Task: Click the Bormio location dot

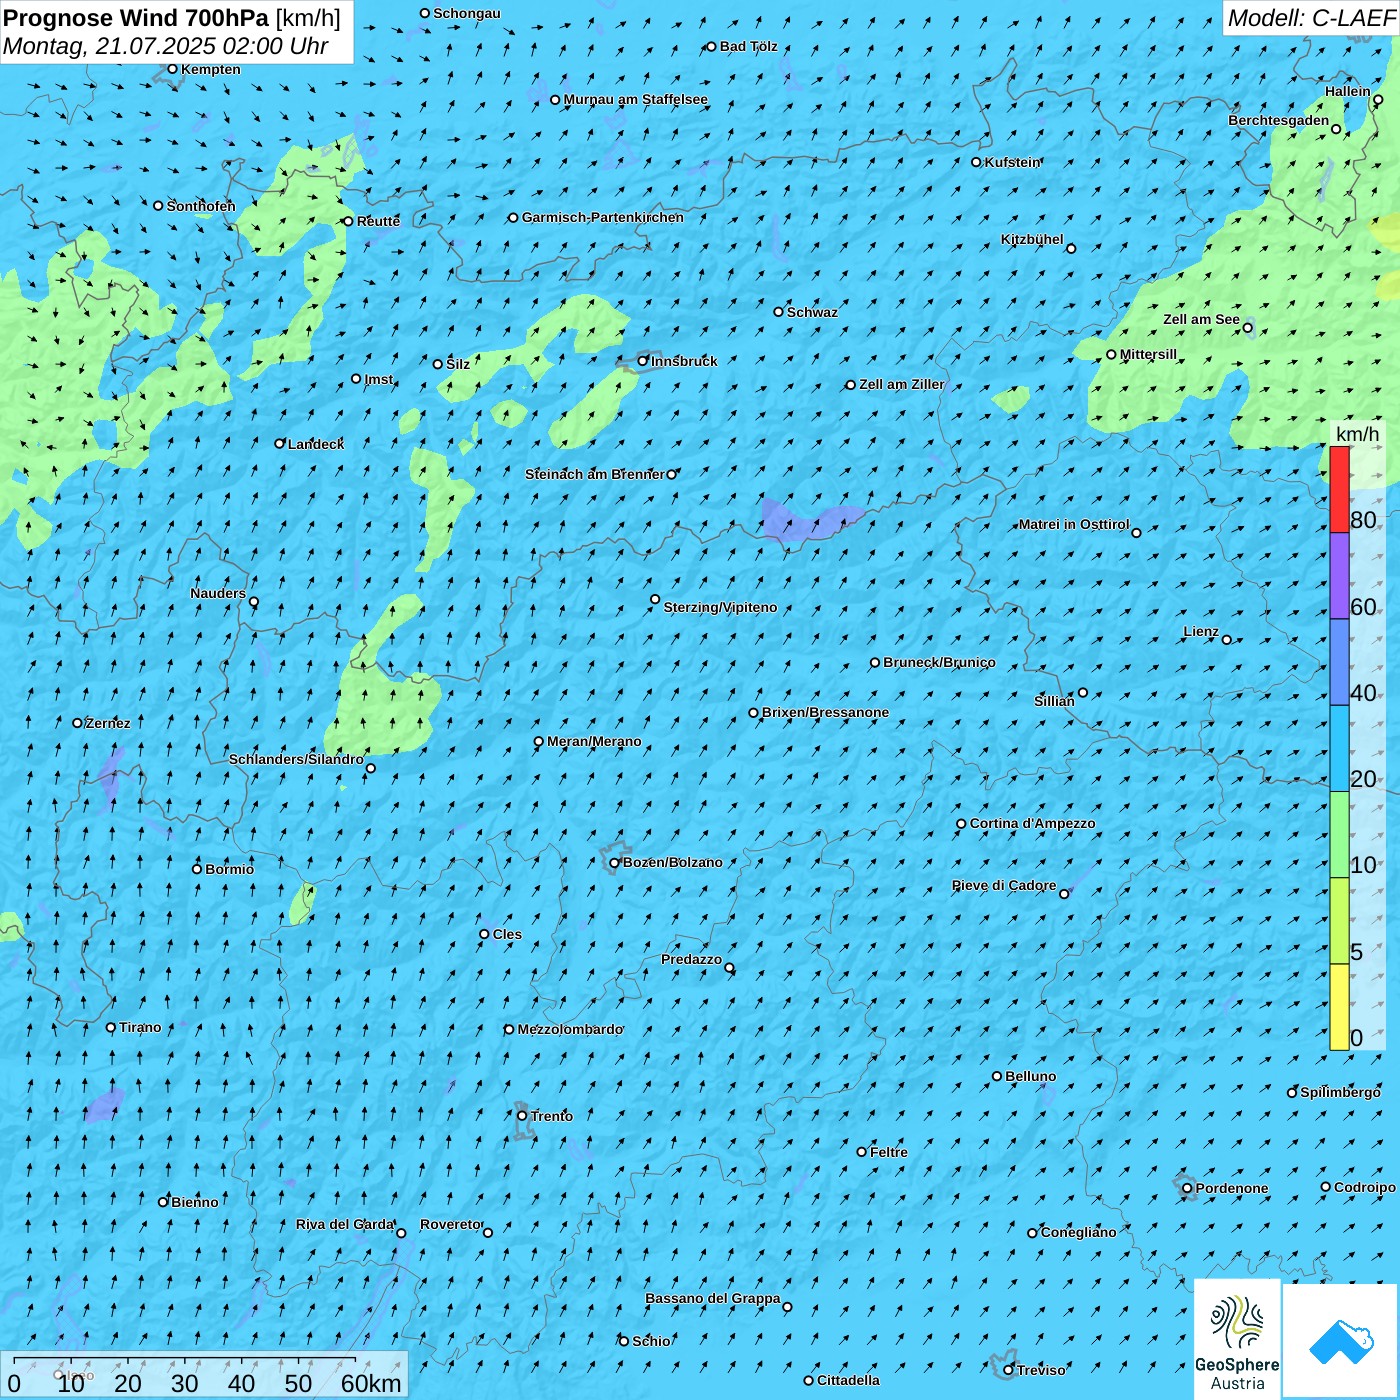Action: [197, 869]
